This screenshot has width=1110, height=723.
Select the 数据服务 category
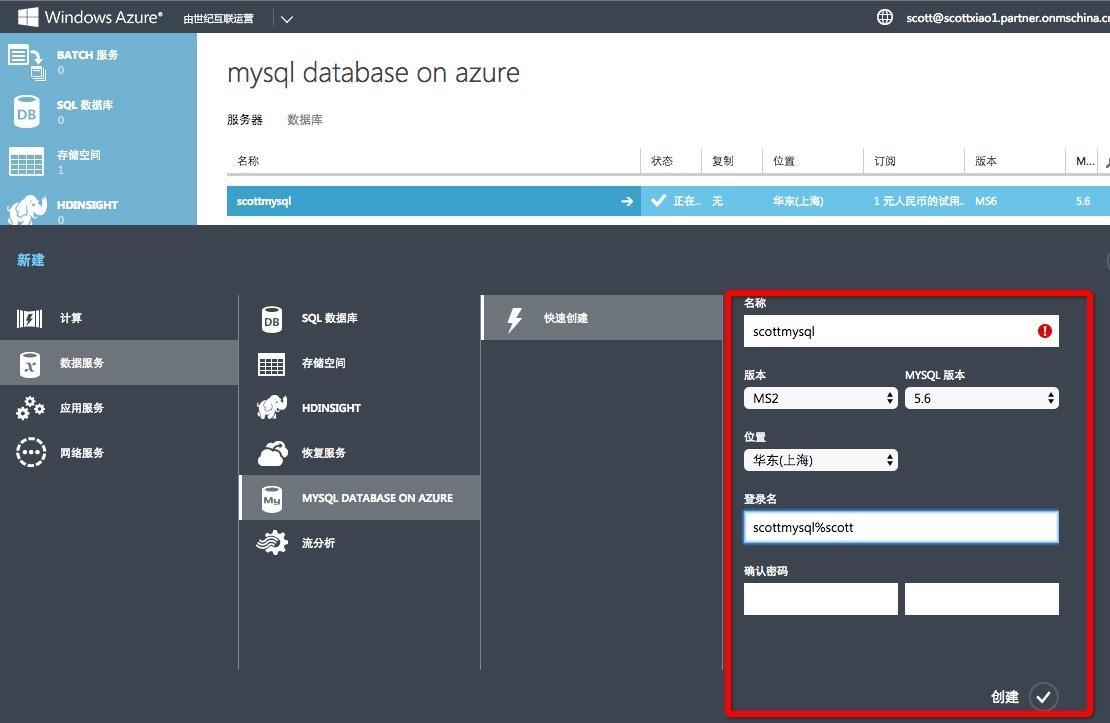tap(119, 363)
